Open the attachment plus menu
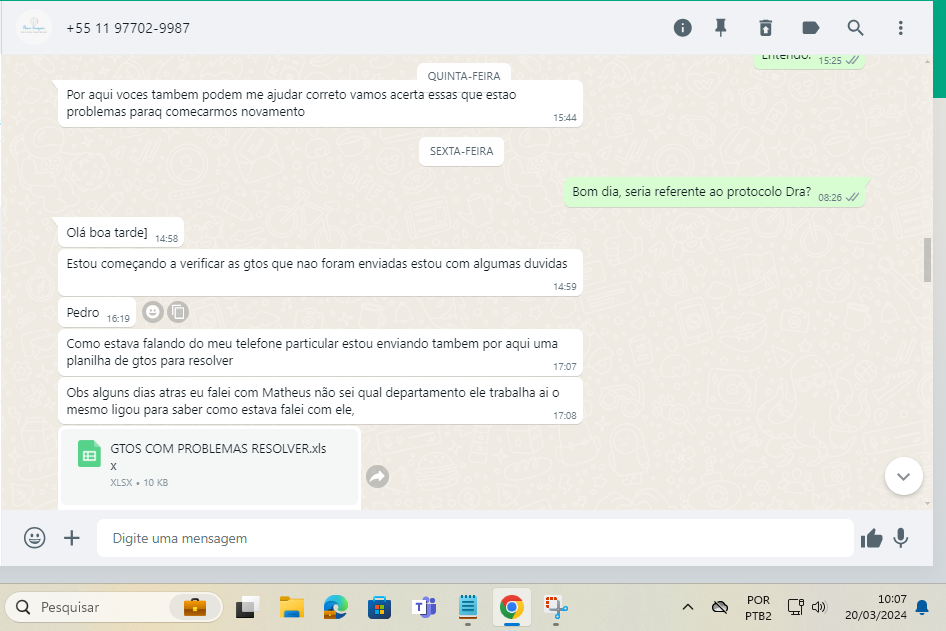Image resolution: width=946 pixels, height=631 pixels. tap(72, 538)
